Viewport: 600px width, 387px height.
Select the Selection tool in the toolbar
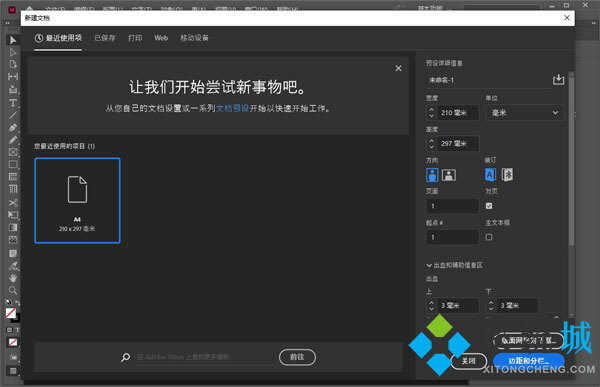coord(13,40)
